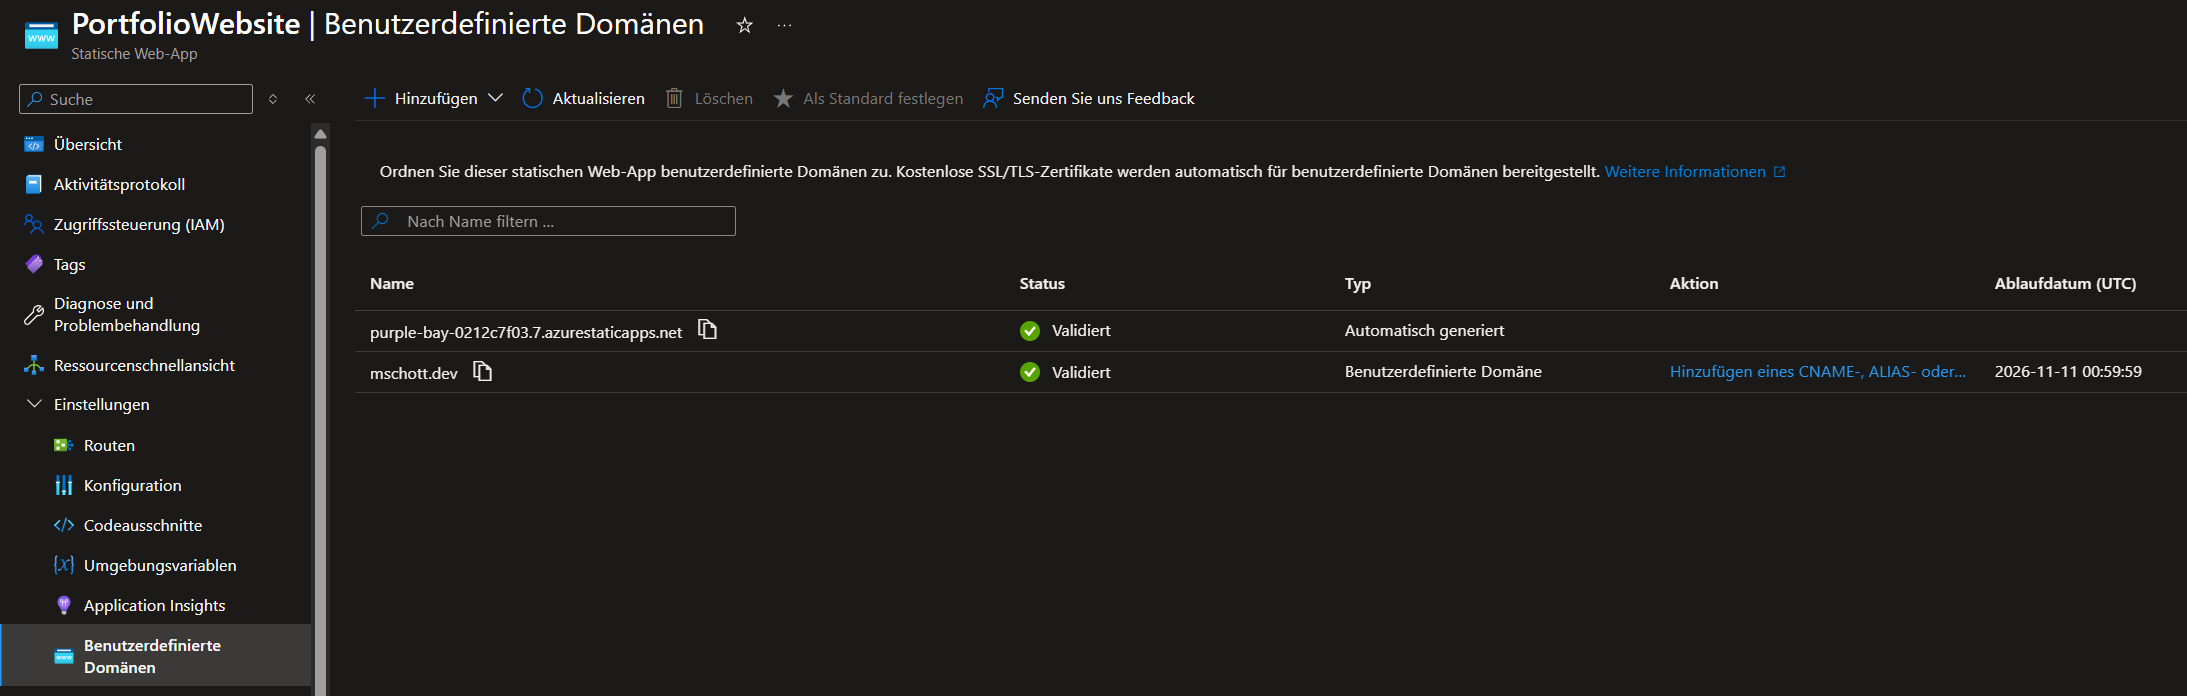Select purple-bay-0212c7f03.7.azurestaticapps.net row name
This screenshot has height=696, width=2187.
coord(526,332)
